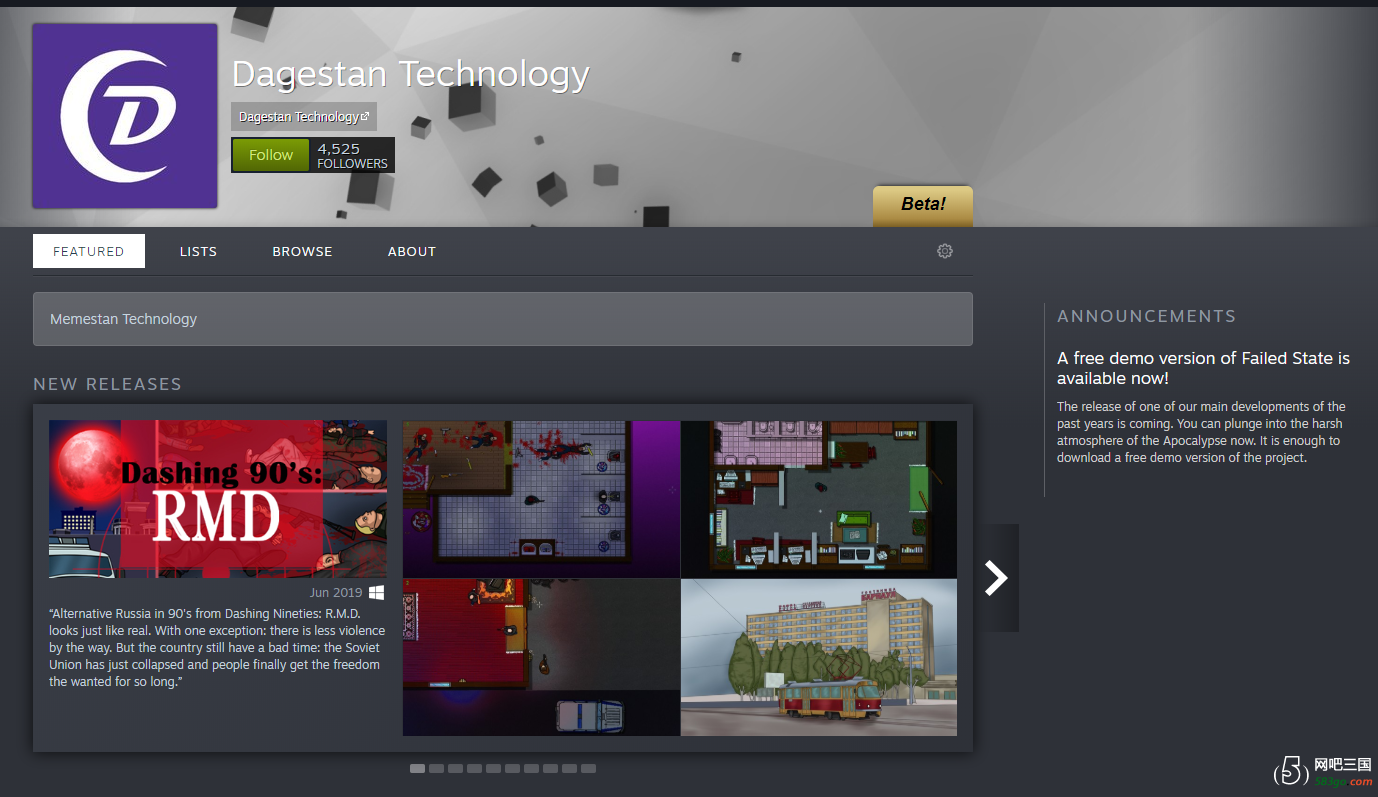Open the Failed State demo announcement headline
1378x797 pixels.
[1203, 368]
